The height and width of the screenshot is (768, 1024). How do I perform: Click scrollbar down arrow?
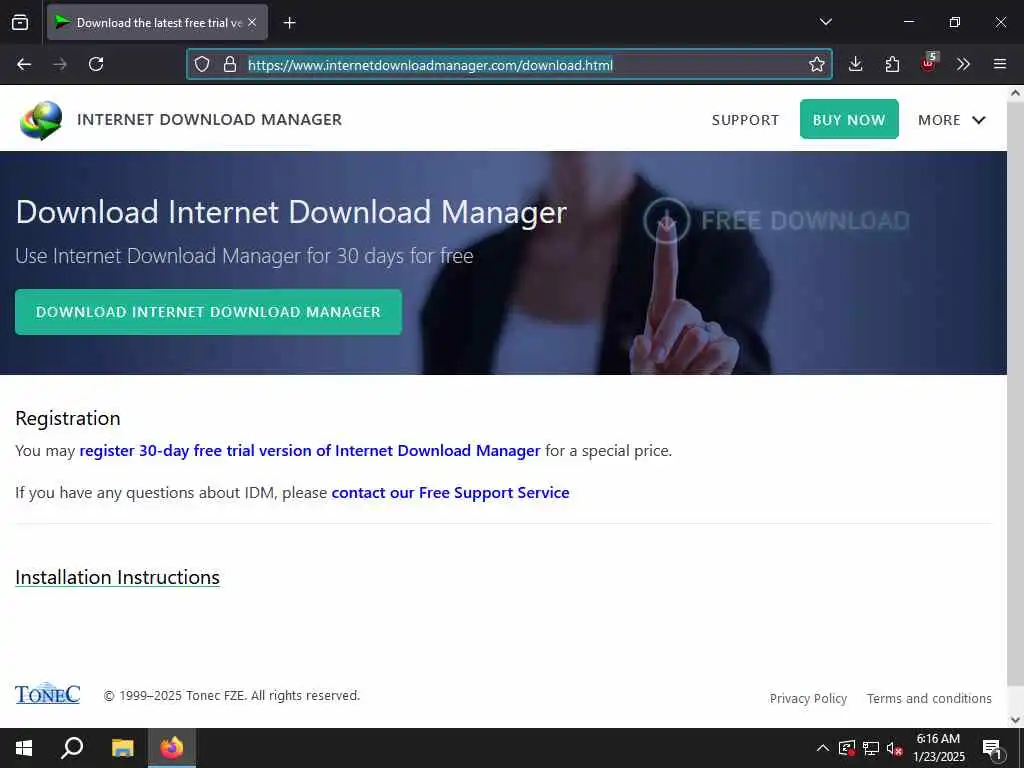(x=1015, y=720)
